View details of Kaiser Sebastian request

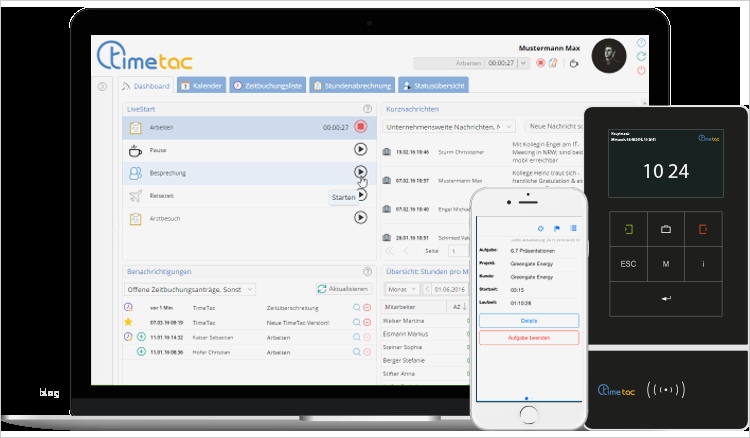pyautogui.click(x=357, y=338)
